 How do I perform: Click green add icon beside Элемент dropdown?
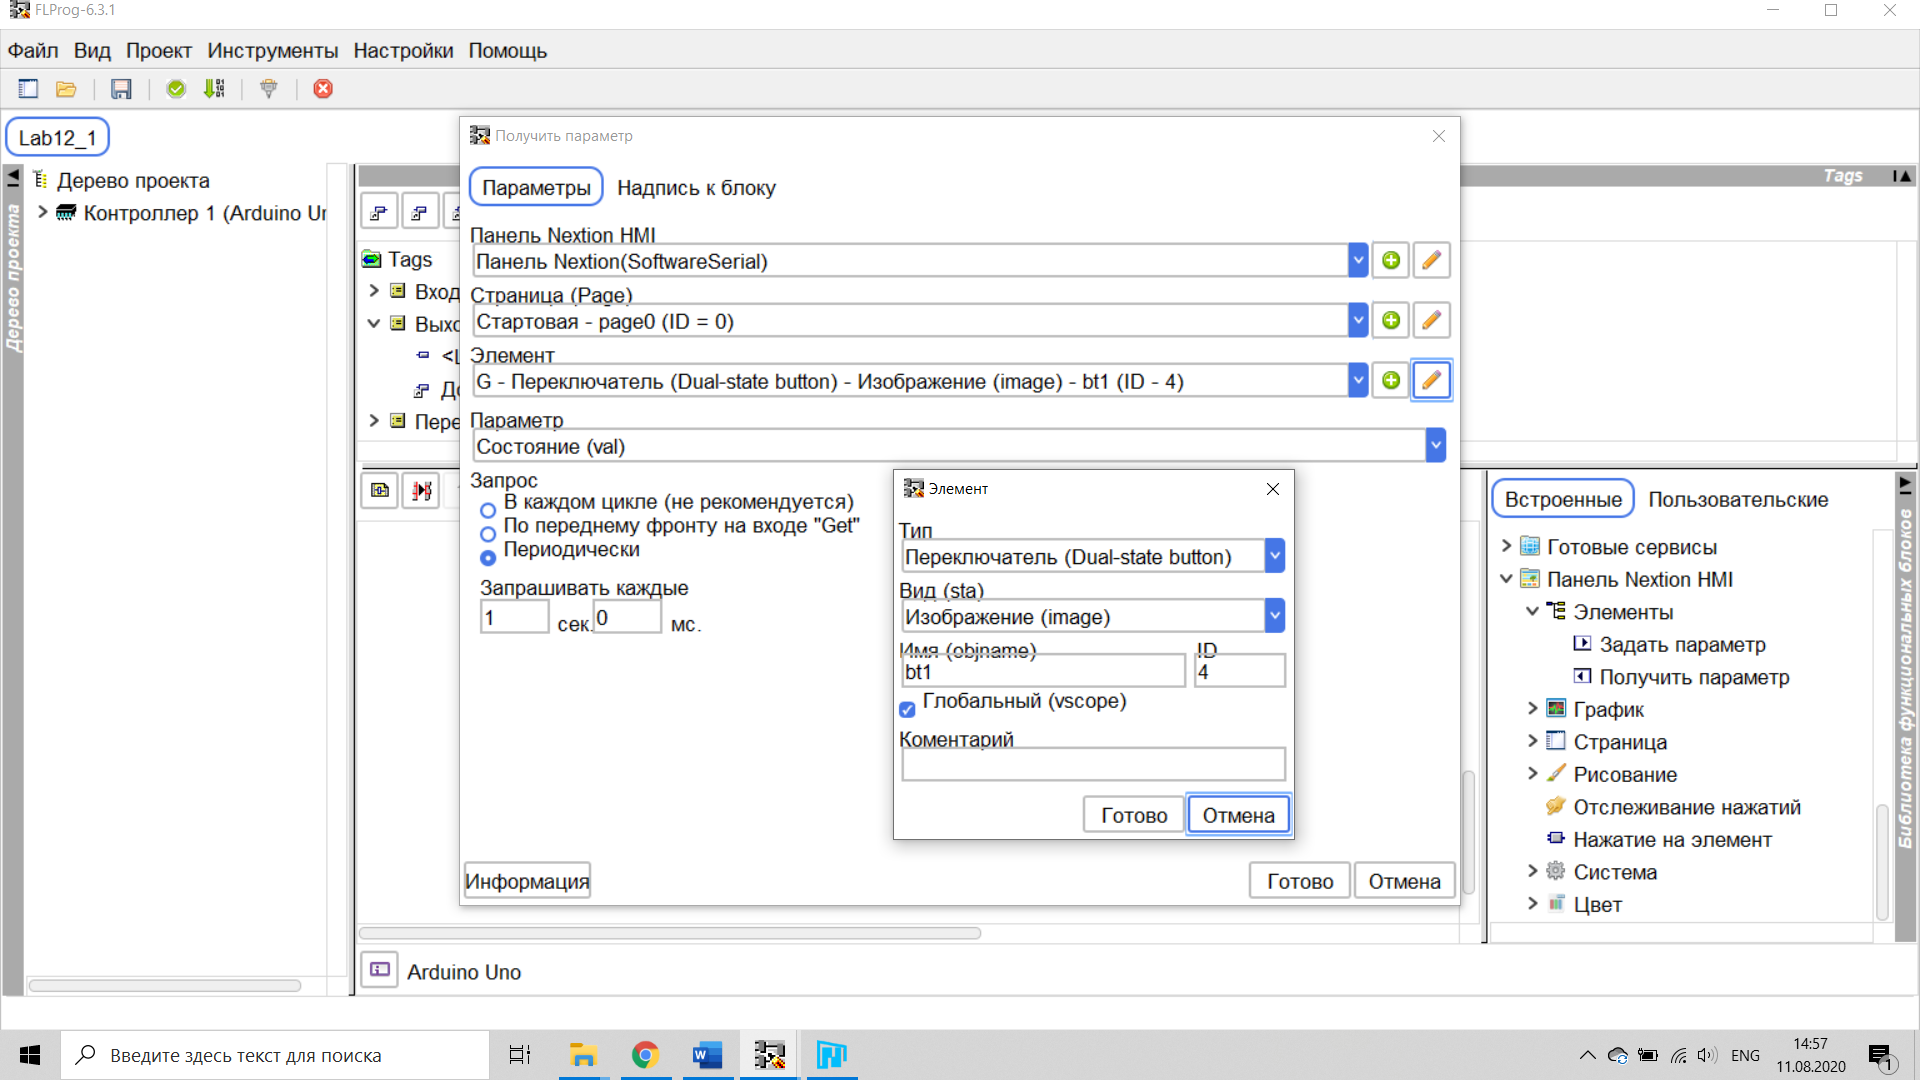click(x=1391, y=381)
